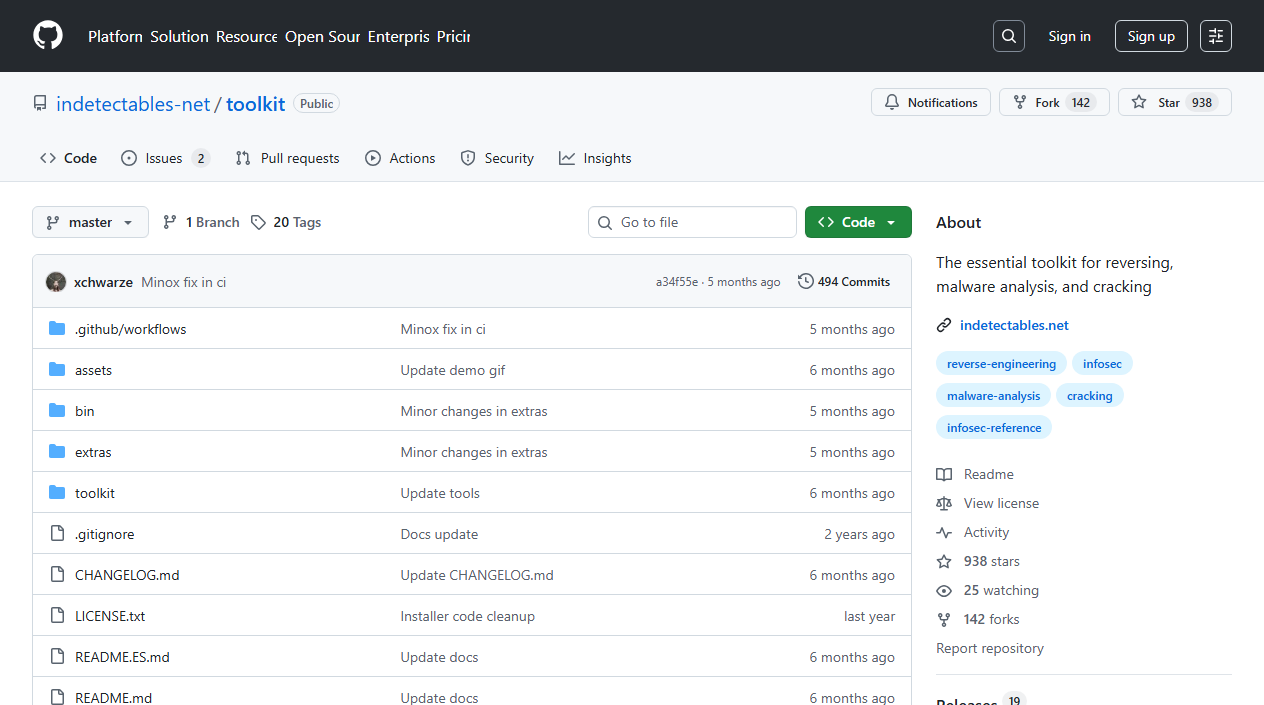Open the Platform menu in header
Screen dimensions: 1264x705
[115, 36]
